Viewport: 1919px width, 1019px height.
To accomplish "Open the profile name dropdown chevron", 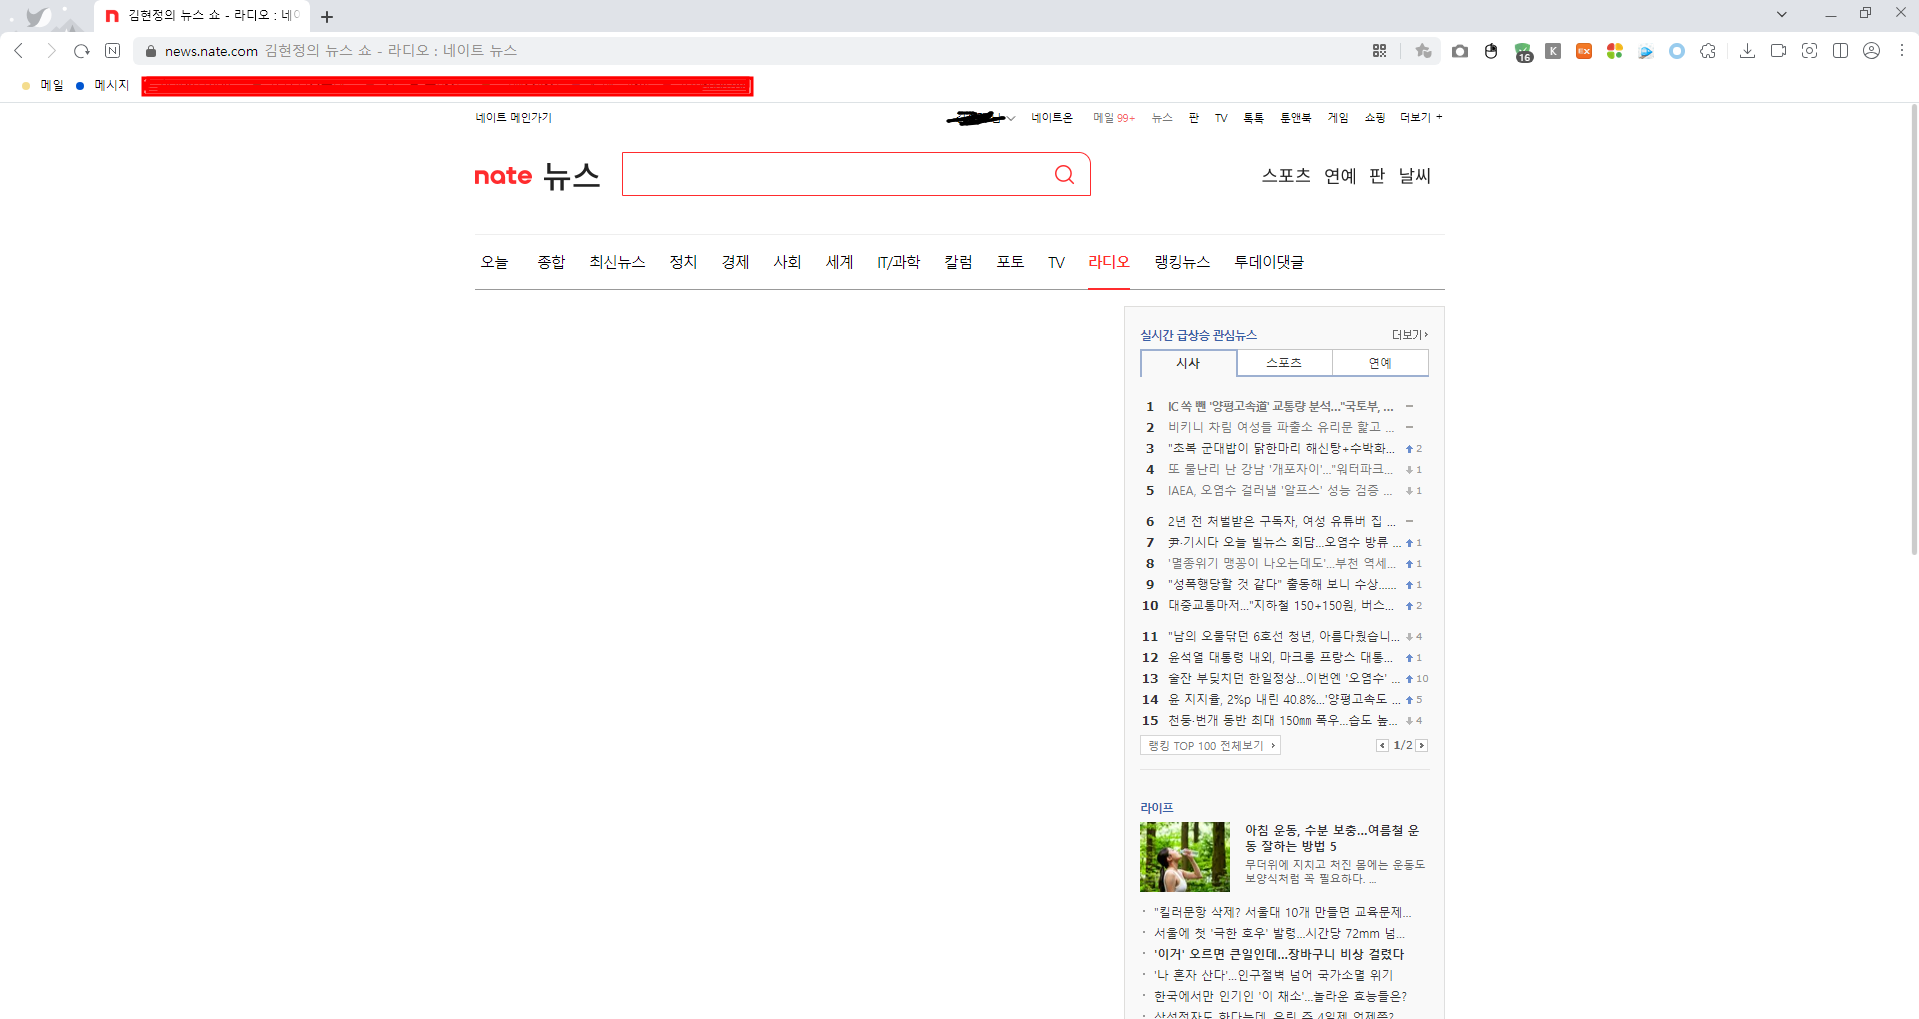I will point(1011,117).
